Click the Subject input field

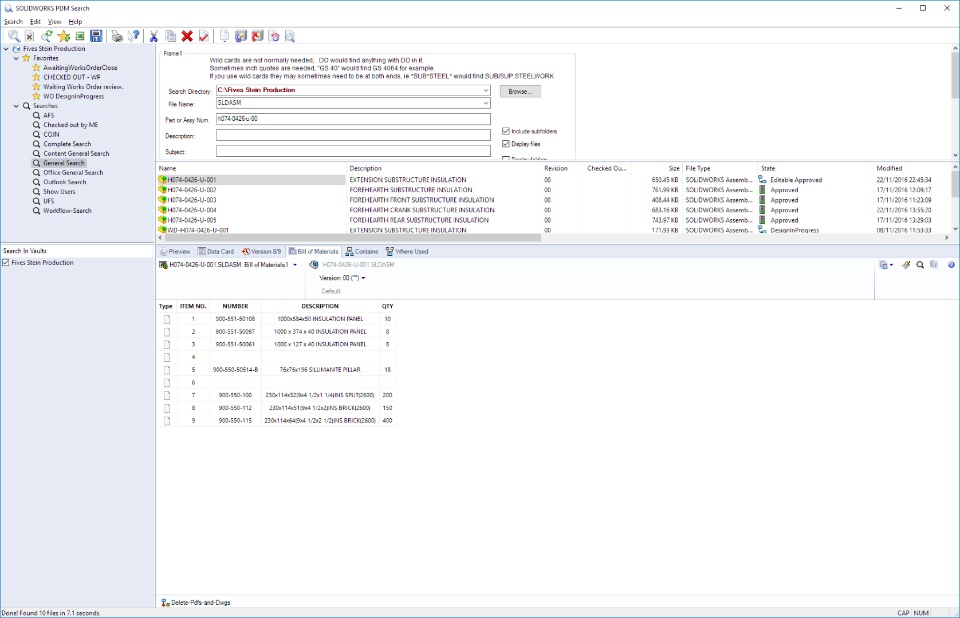pos(353,151)
